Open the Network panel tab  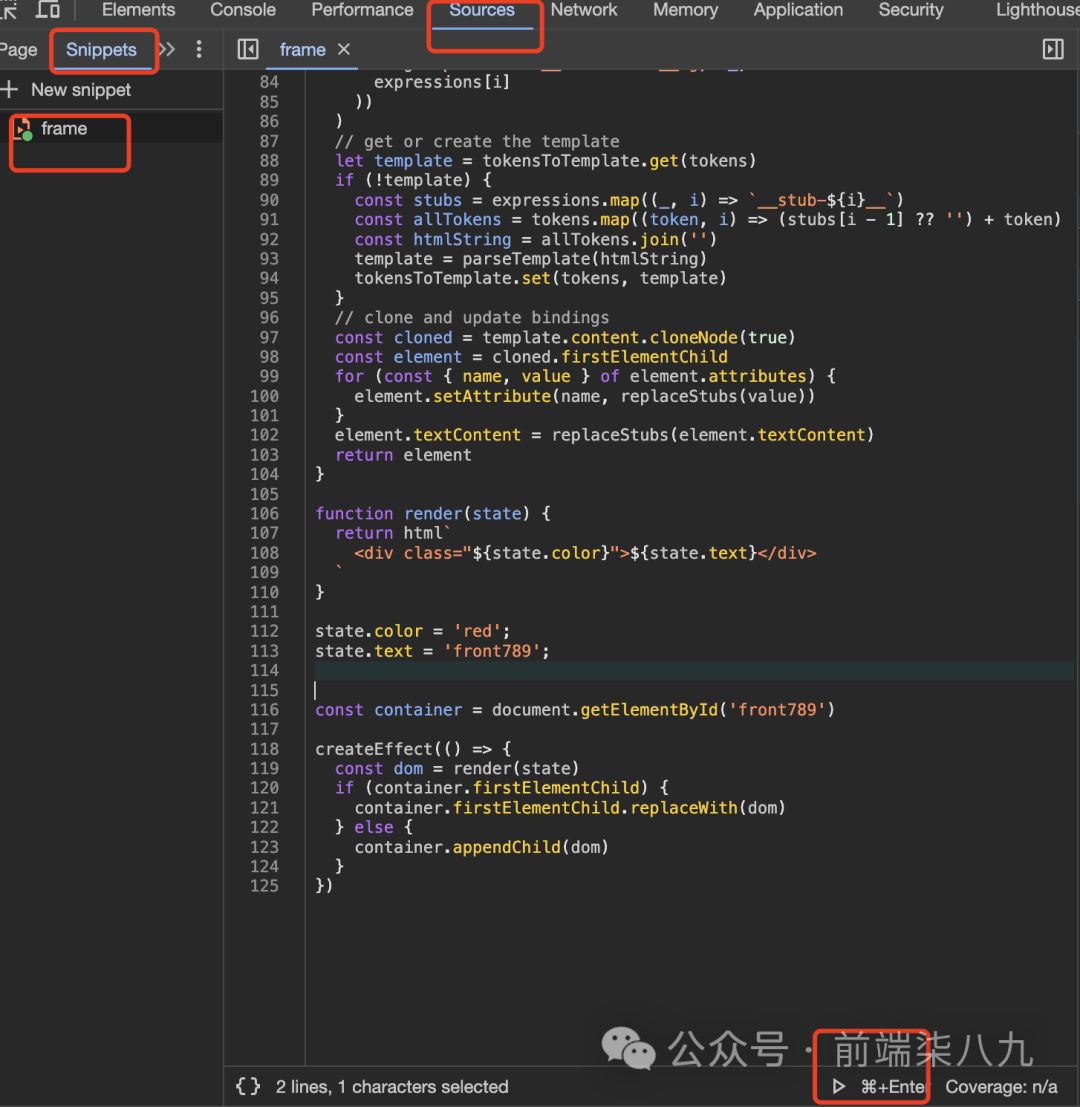[x=584, y=10]
